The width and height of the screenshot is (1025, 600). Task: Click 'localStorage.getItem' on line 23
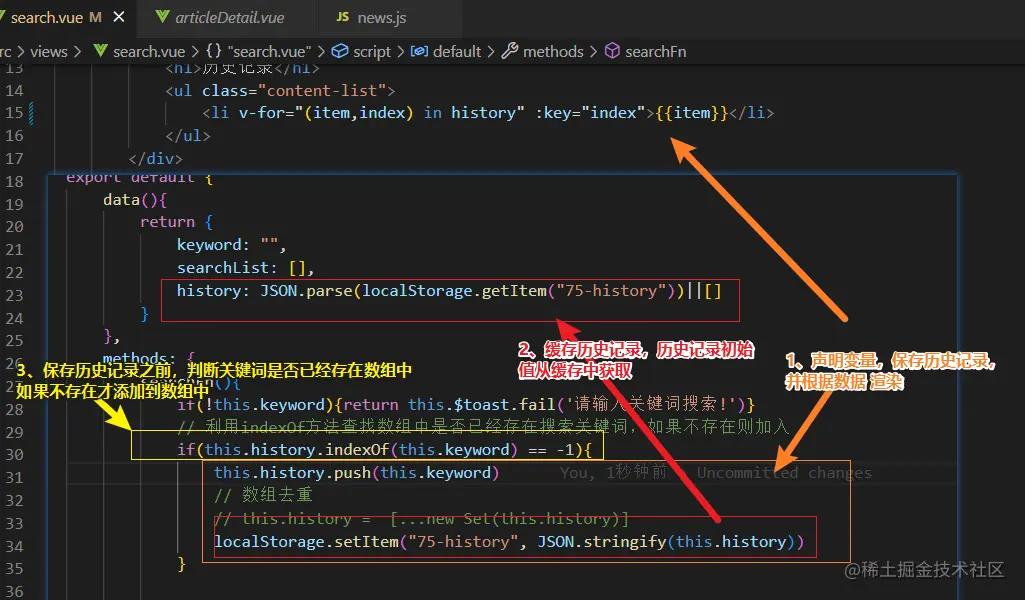coord(454,291)
